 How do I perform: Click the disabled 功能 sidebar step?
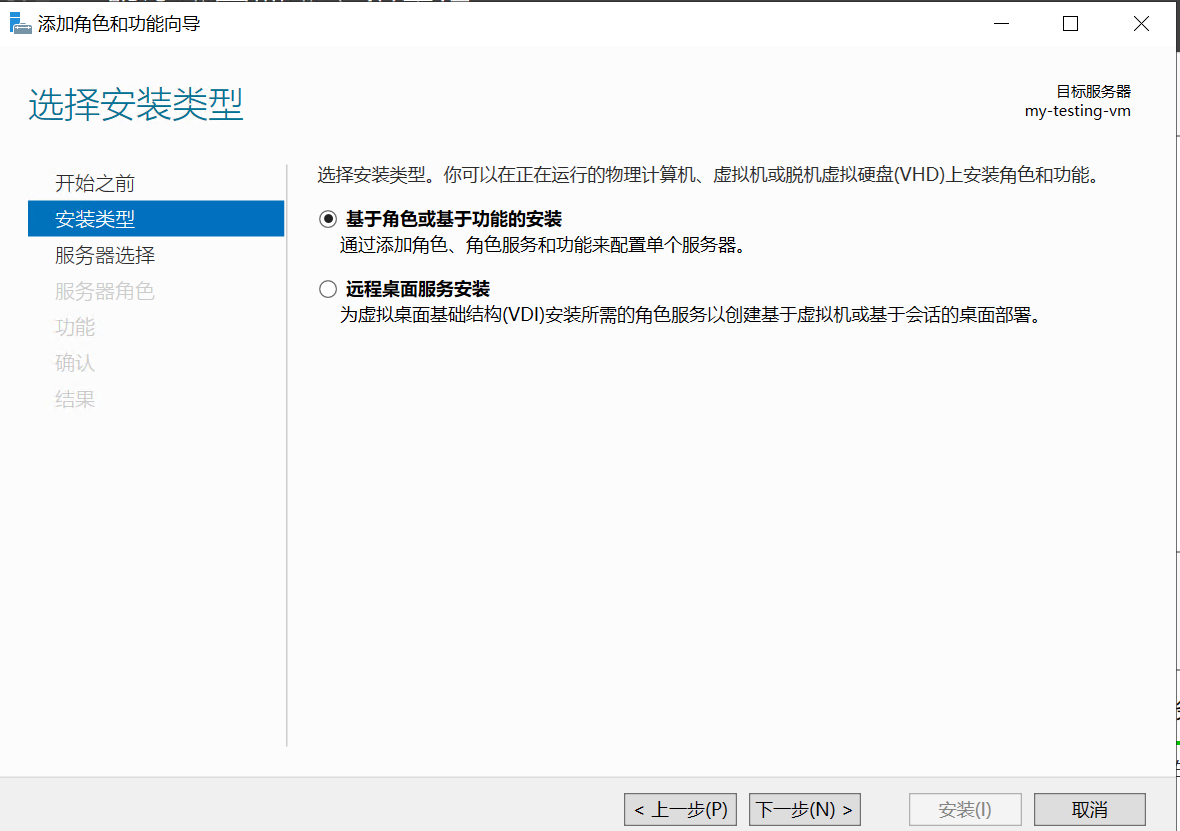tap(75, 327)
